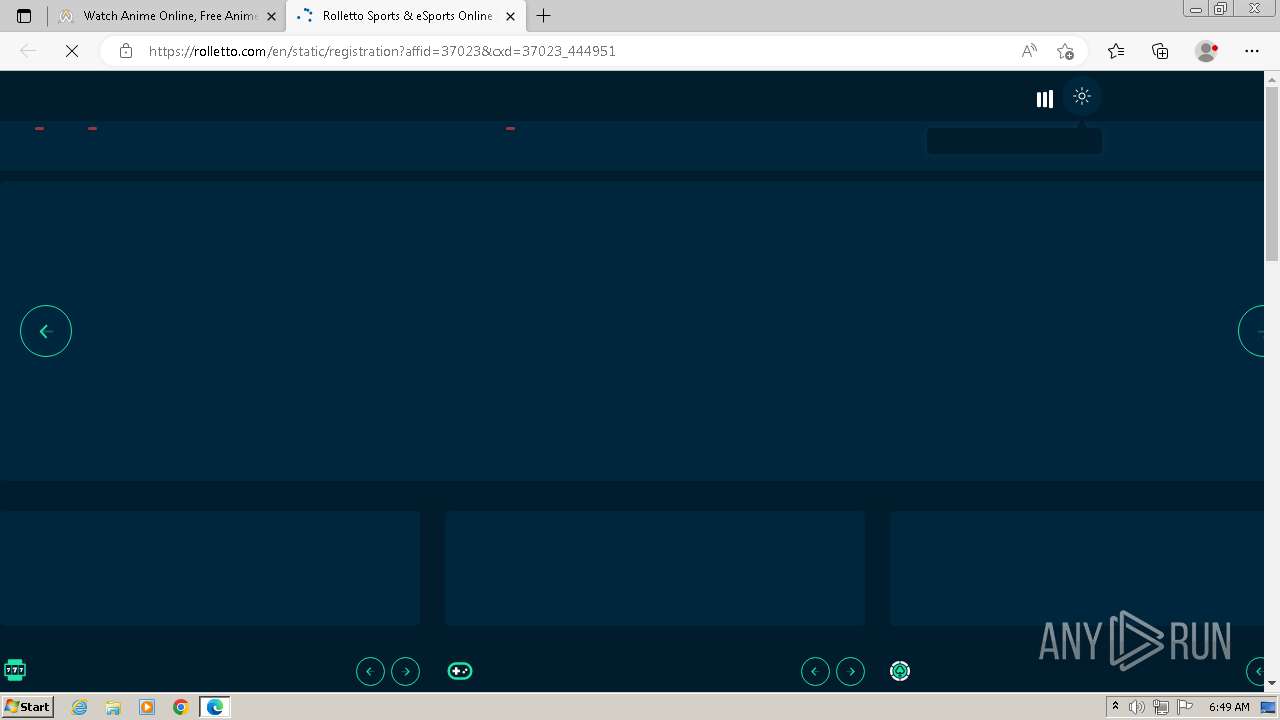Stop loading the page
The height and width of the screenshot is (720, 1280).
(72, 51)
